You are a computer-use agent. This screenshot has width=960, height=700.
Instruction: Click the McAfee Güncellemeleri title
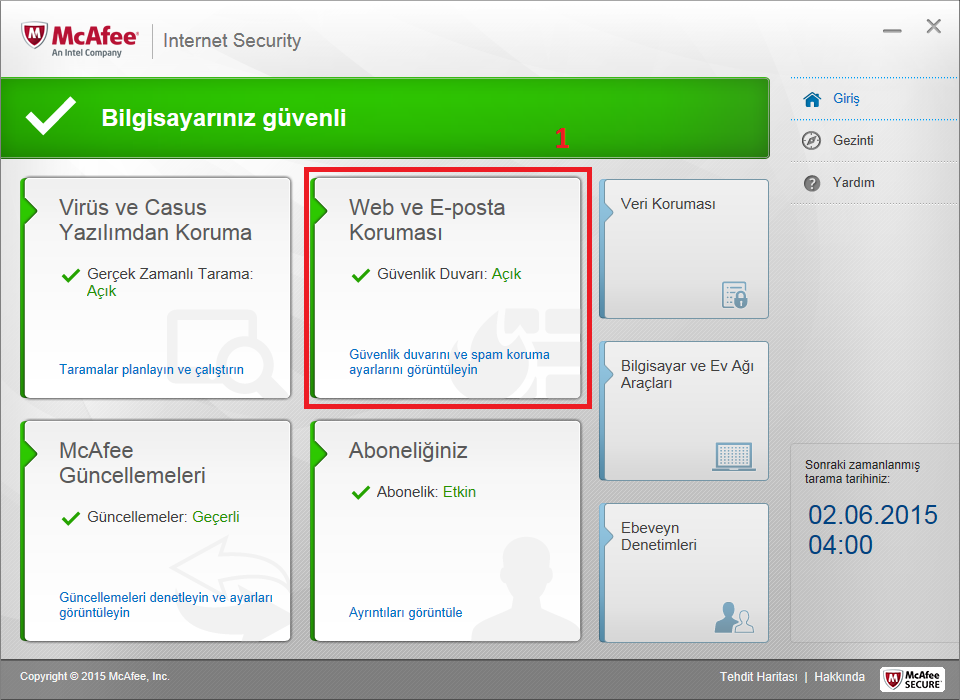[132, 463]
